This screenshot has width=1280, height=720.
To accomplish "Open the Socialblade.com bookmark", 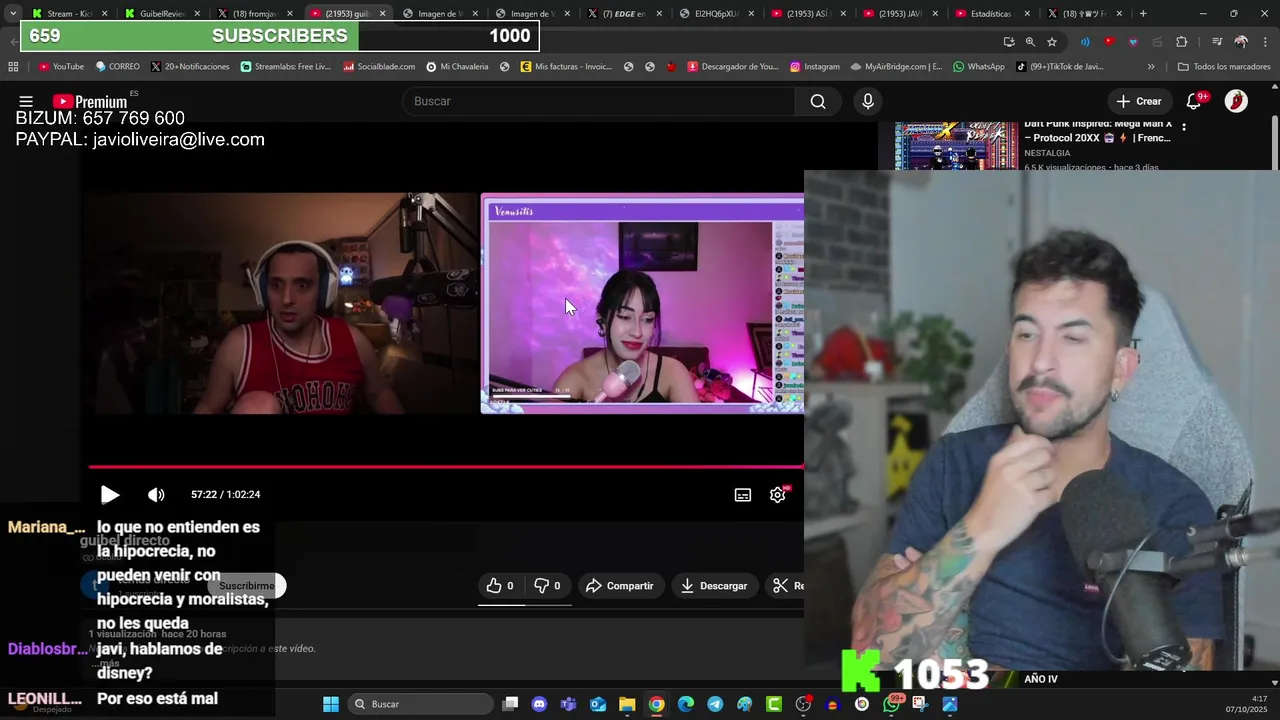I will click(x=379, y=67).
